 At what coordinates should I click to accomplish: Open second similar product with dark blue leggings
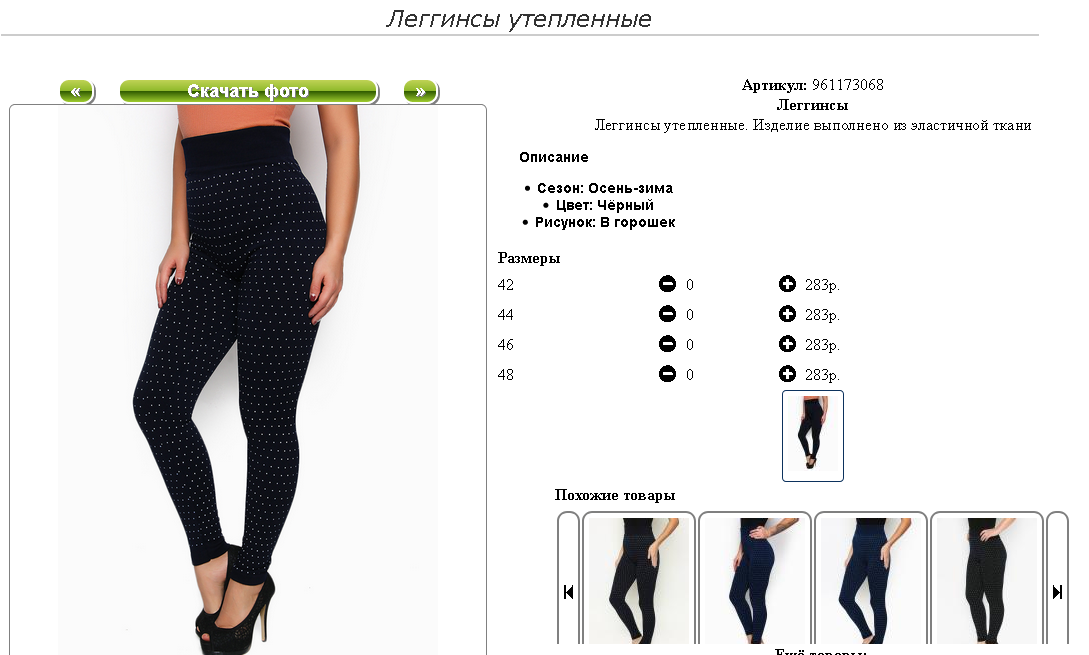(x=755, y=580)
